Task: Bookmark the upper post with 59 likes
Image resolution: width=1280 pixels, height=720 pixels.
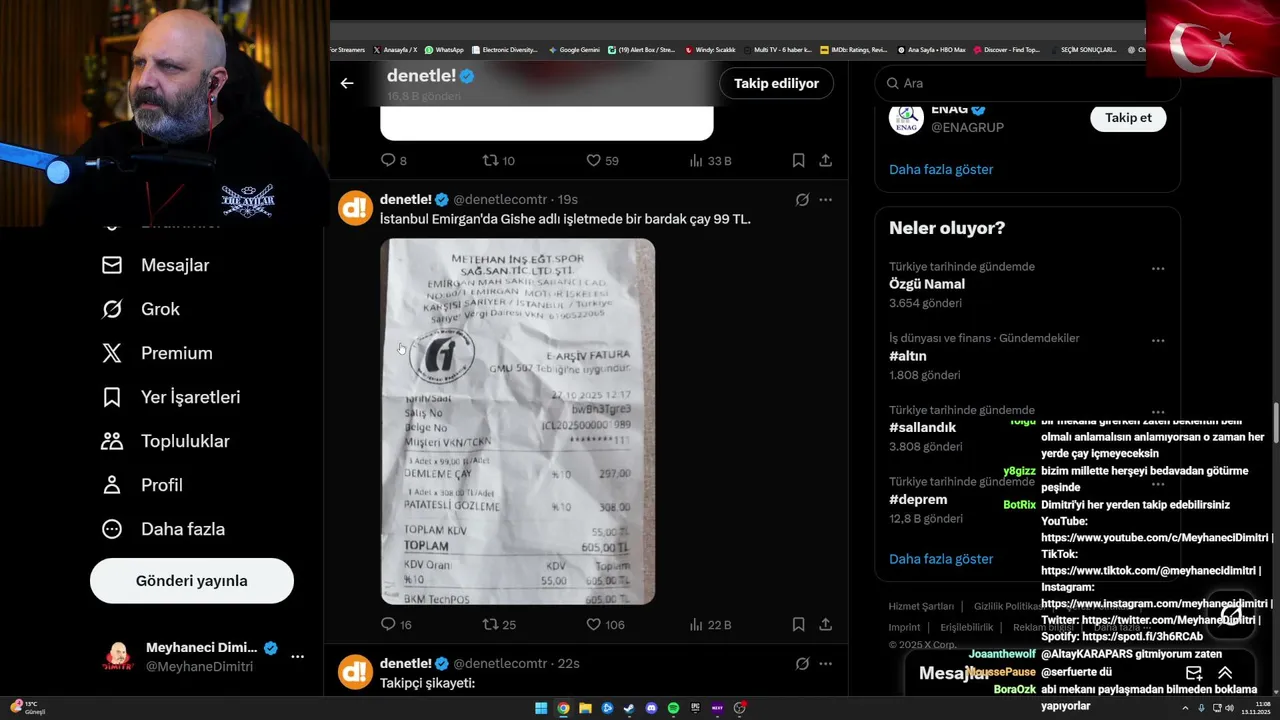Action: click(798, 160)
